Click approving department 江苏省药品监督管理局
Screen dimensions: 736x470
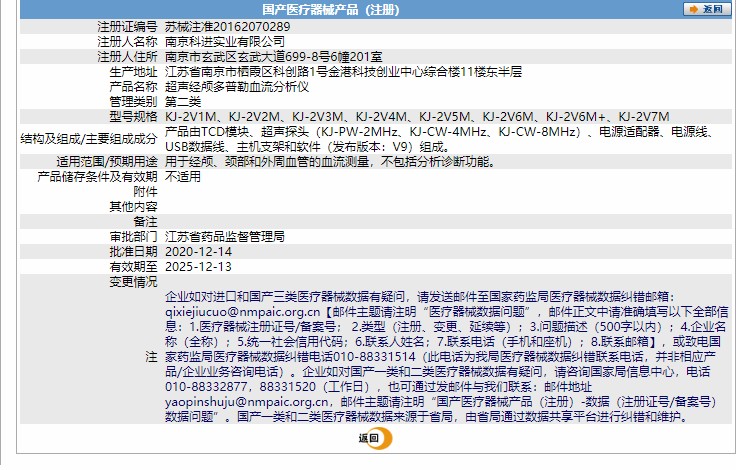coord(225,237)
